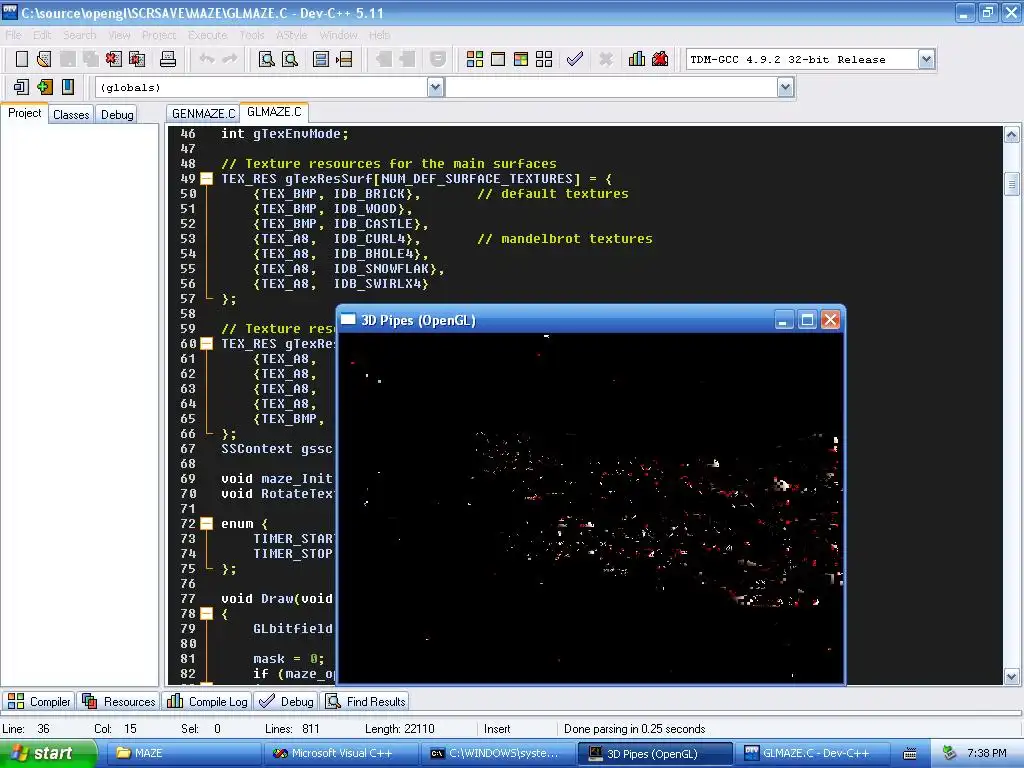Click the Run program window icon
The image size is (1024, 768).
498,59
